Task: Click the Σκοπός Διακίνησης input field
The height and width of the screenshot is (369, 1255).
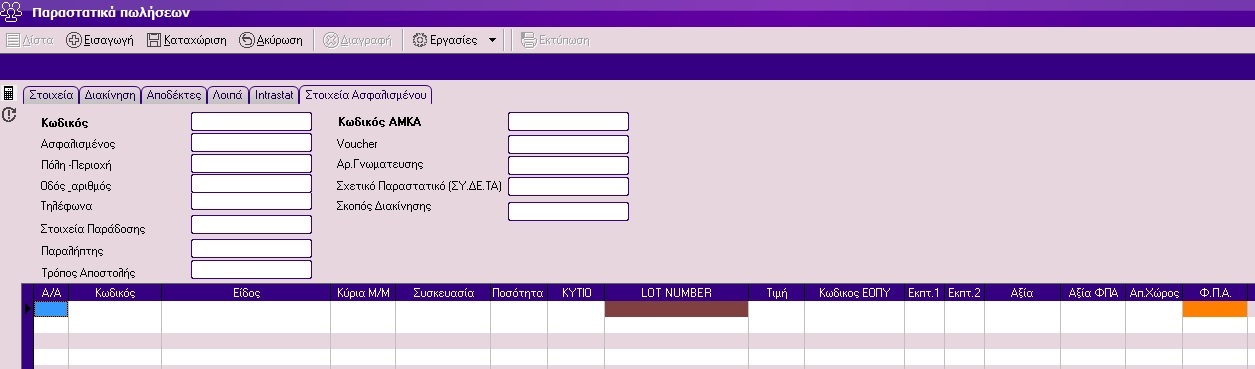Action: [568, 211]
